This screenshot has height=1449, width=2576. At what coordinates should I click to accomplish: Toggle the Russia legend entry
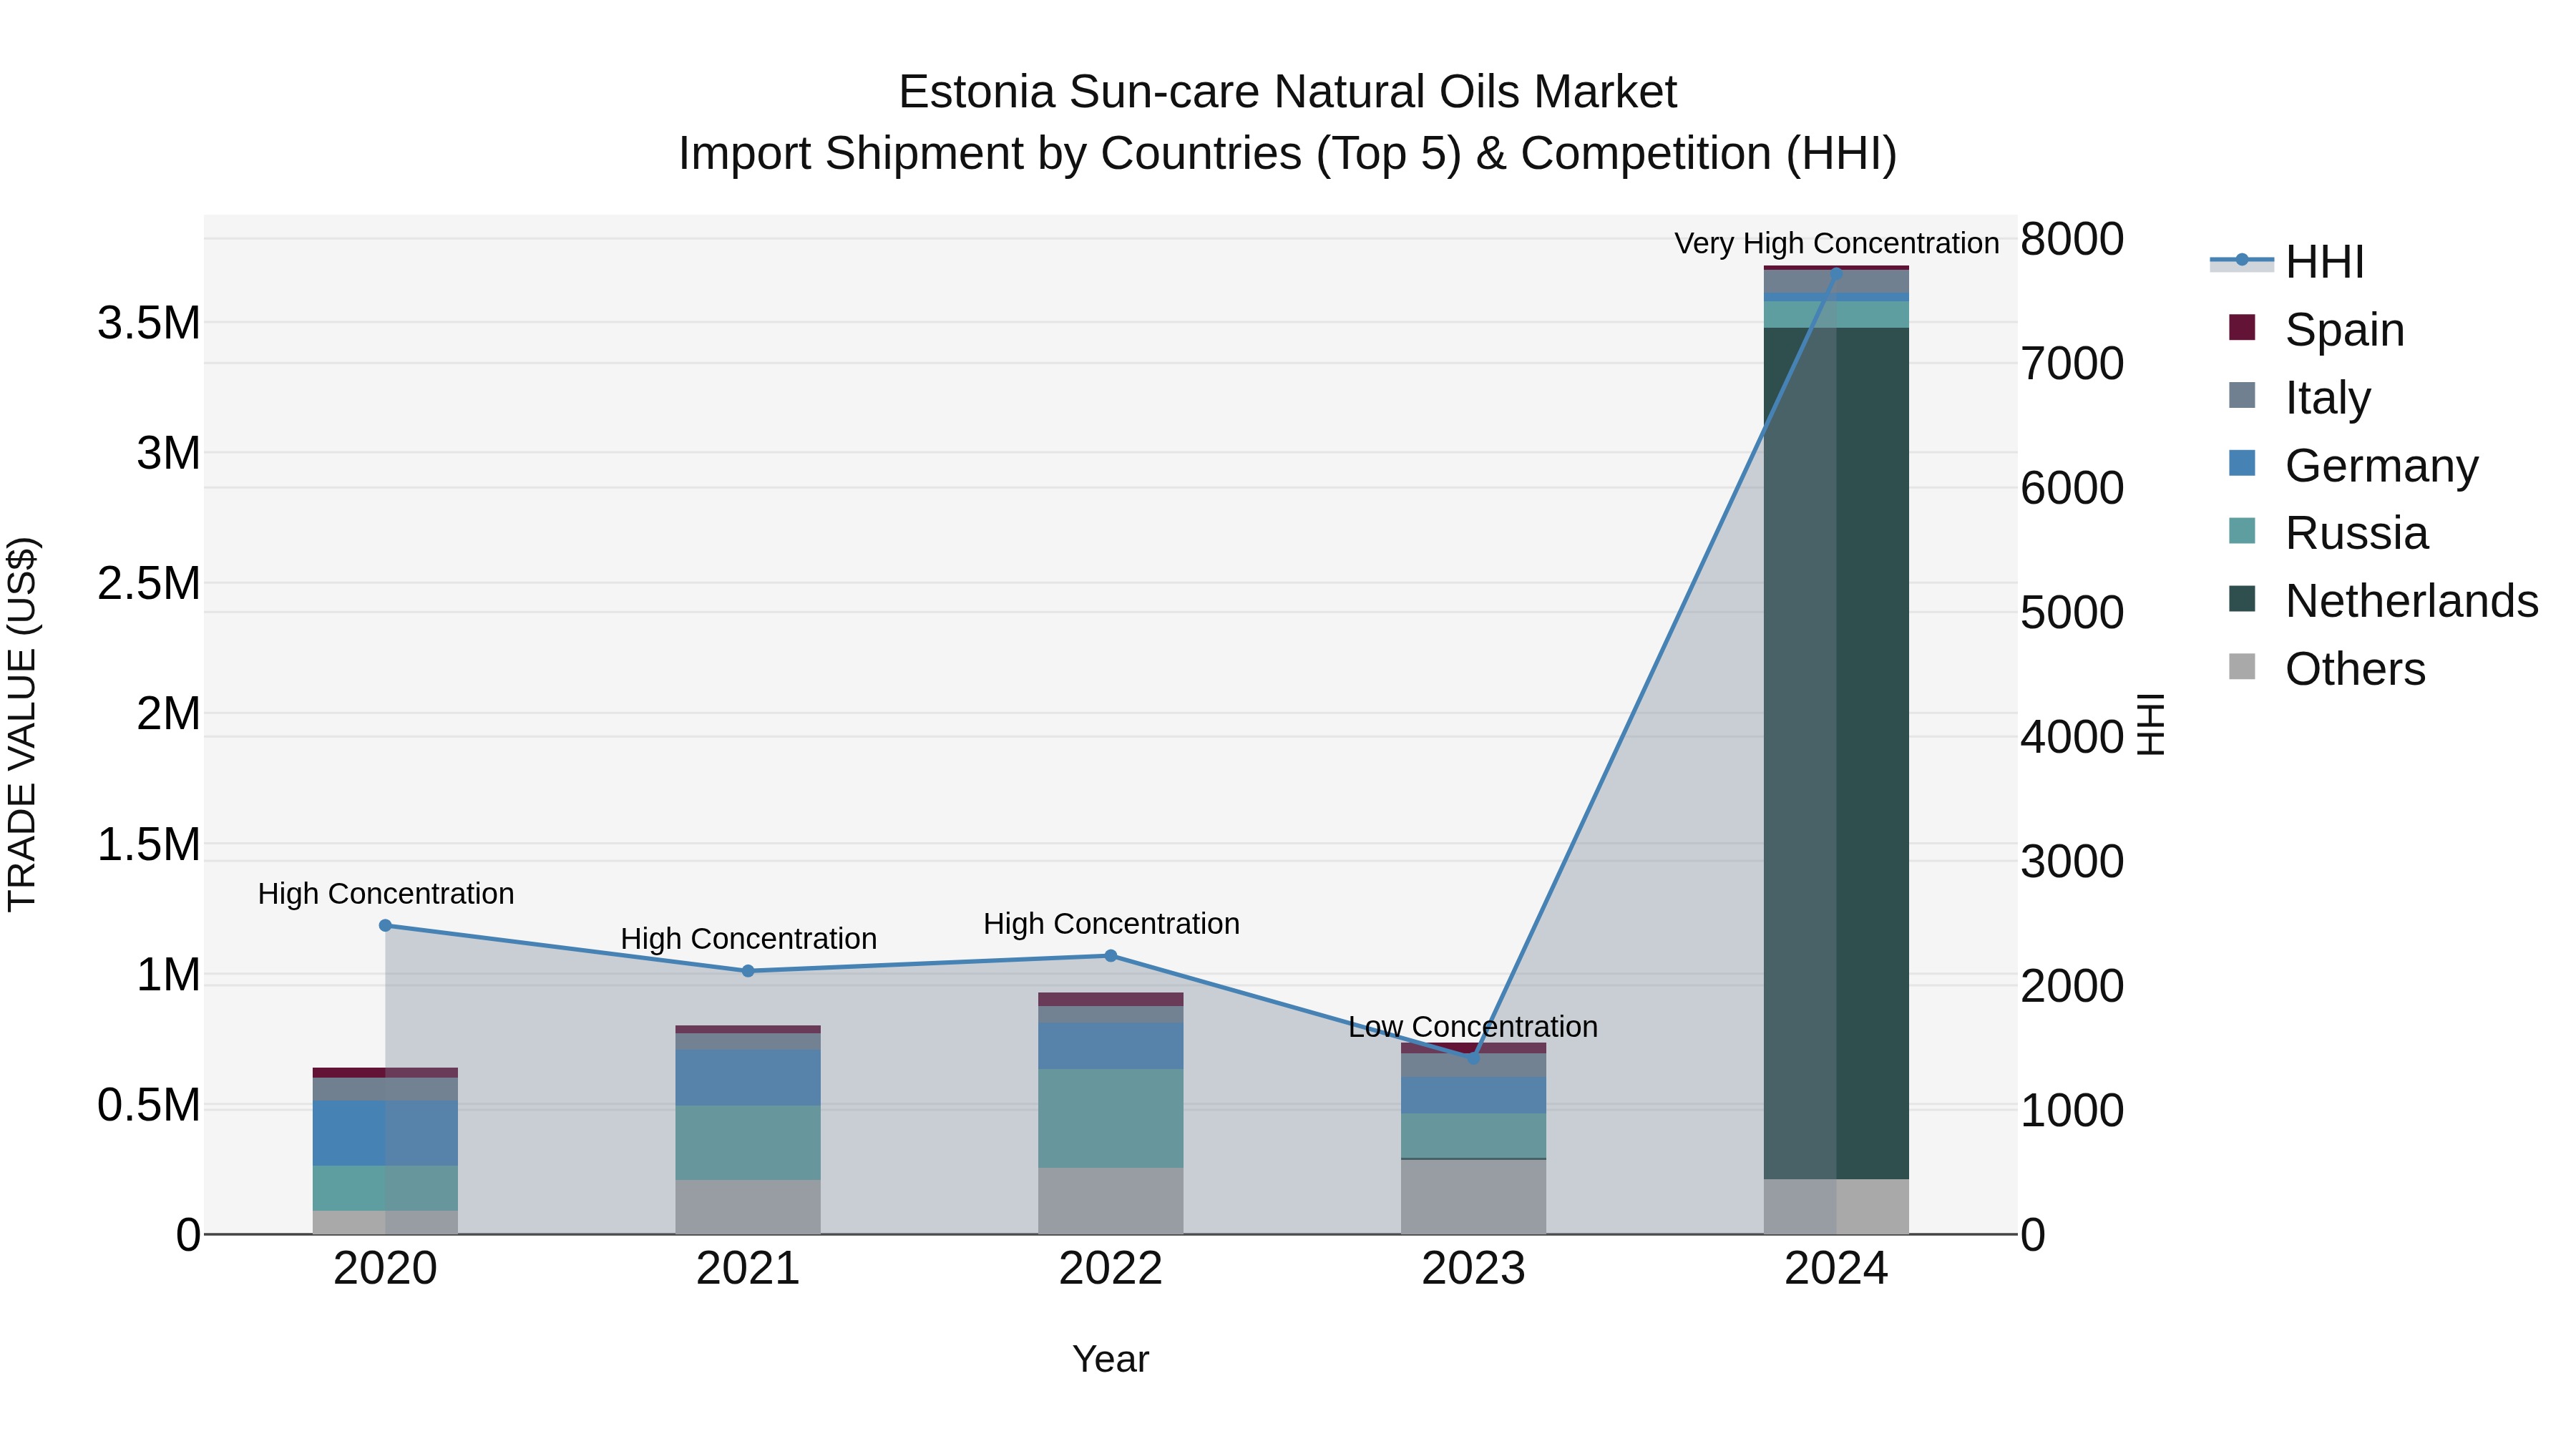[2328, 533]
